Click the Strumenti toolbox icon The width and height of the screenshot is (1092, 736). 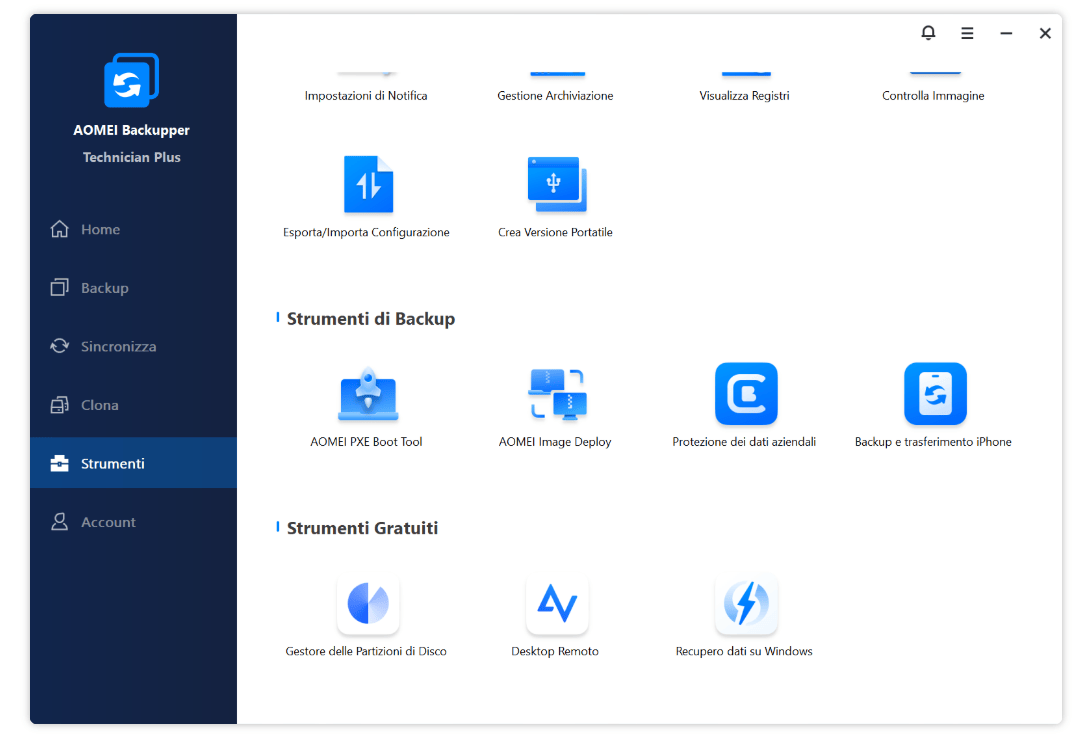click(x=60, y=463)
